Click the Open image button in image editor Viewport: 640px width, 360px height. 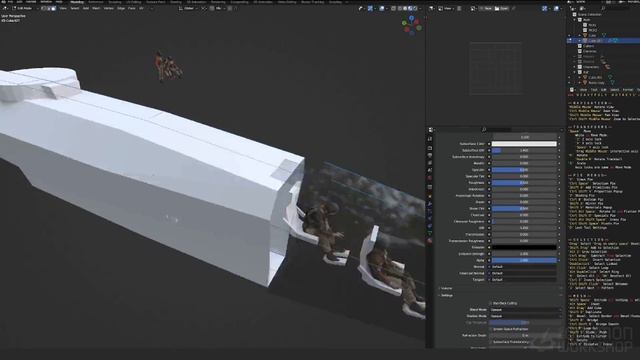502,8
